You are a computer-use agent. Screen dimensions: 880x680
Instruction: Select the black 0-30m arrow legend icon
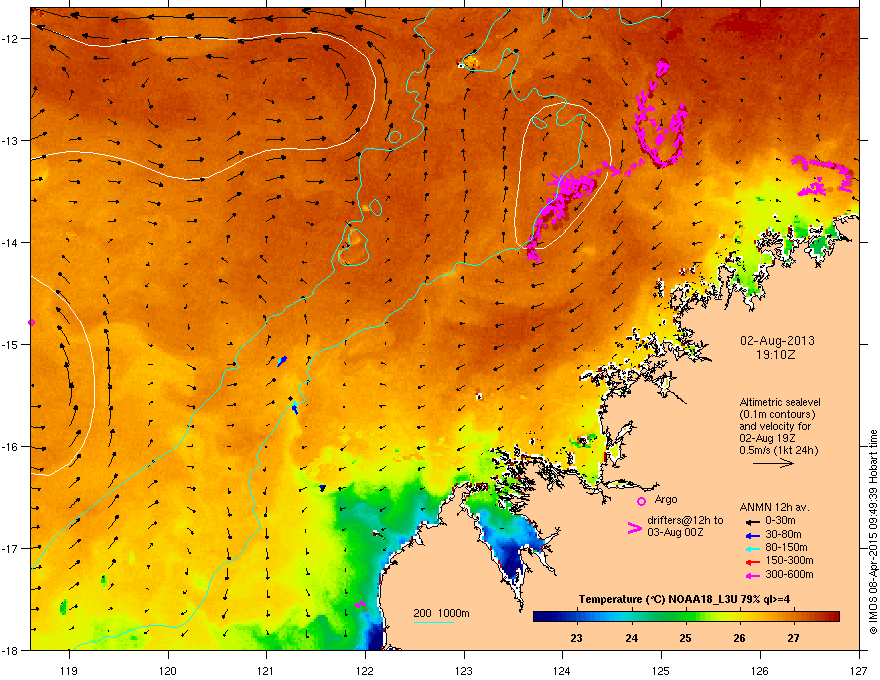coord(751,521)
